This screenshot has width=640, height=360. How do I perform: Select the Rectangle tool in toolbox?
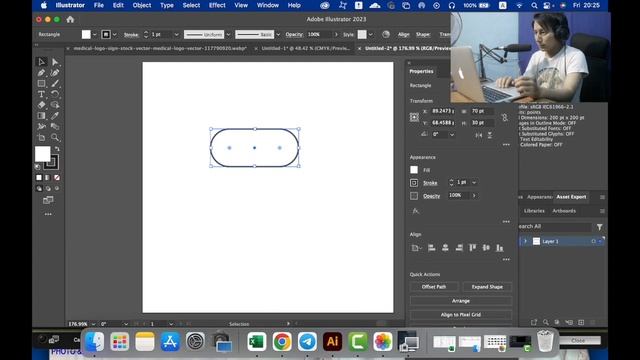[x=41, y=83]
